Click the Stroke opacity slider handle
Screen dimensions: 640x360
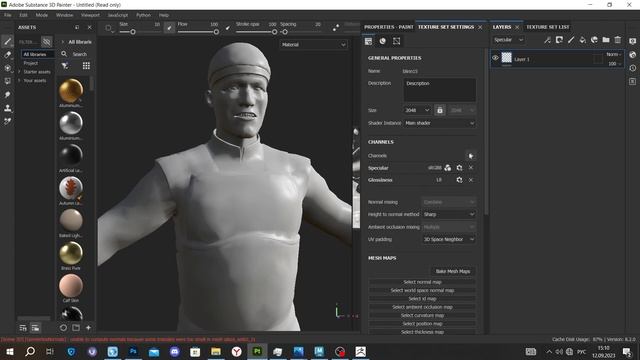pyautogui.click(x=274, y=32)
